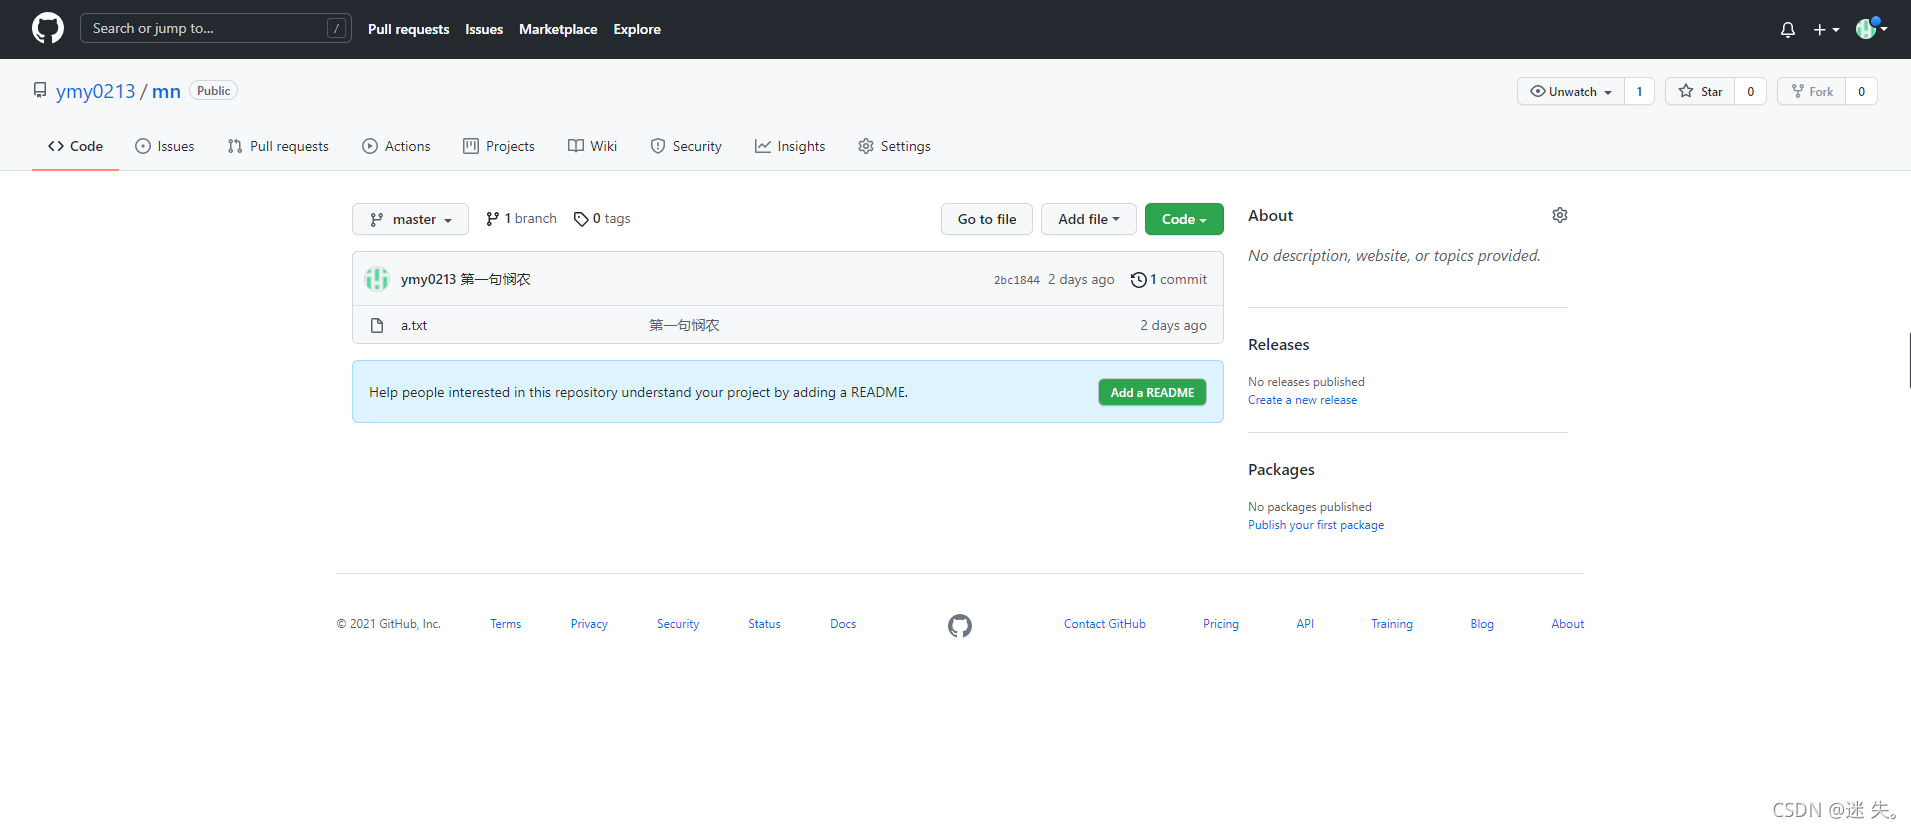Viewport: 1911px width, 829px height.
Task: Switch to the repository Issues tab
Action: pos(165,146)
